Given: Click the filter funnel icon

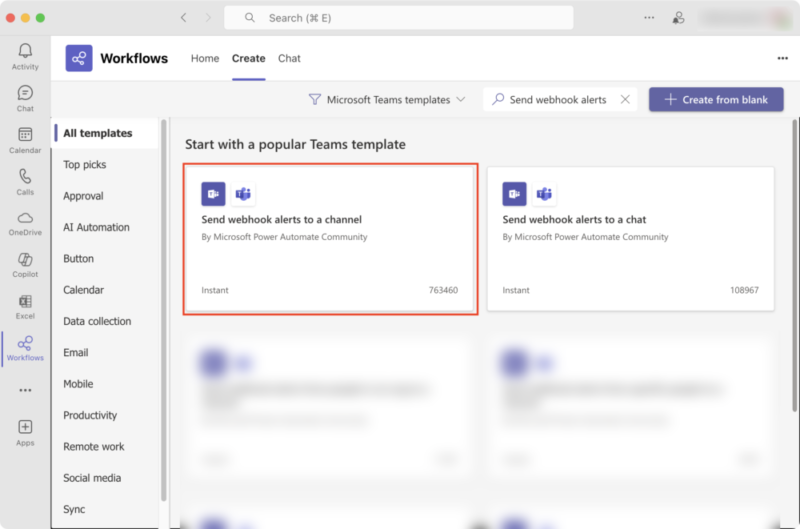Looking at the screenshot, I should pos(315,99).
